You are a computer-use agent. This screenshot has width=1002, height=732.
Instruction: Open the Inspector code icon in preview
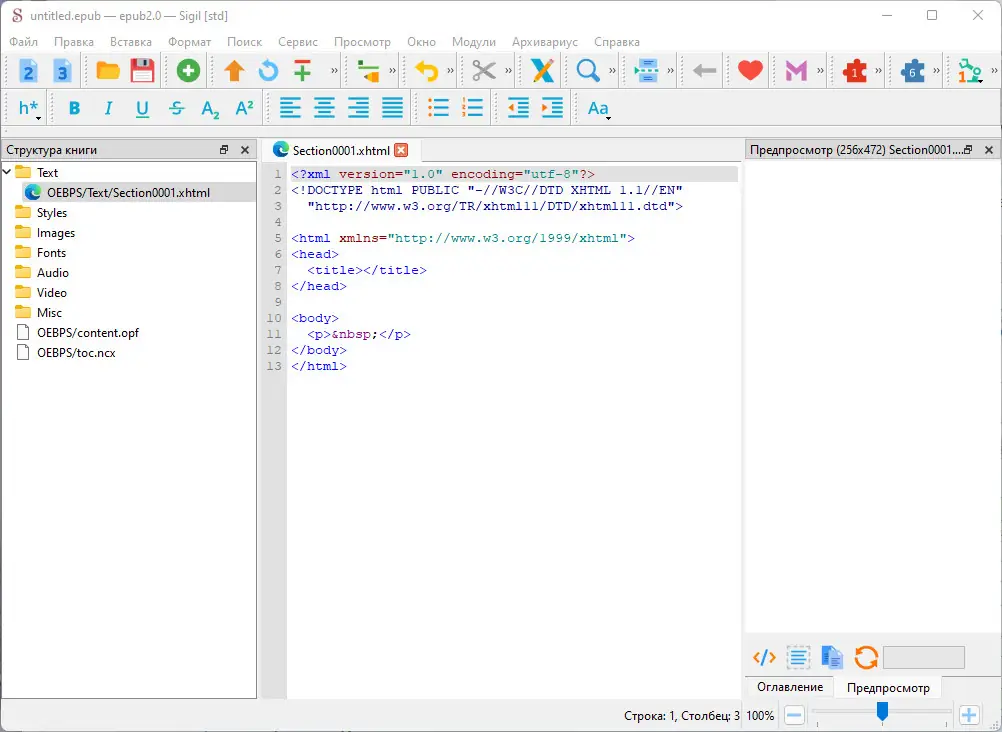764,657
